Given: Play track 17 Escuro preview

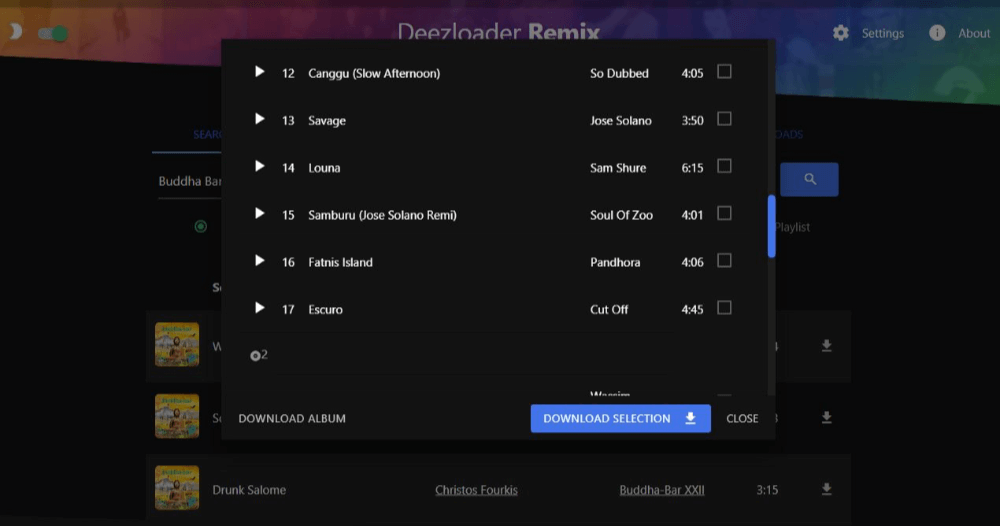Looking at the screenshot, I should pyautogui.click(x=260, y=307).
